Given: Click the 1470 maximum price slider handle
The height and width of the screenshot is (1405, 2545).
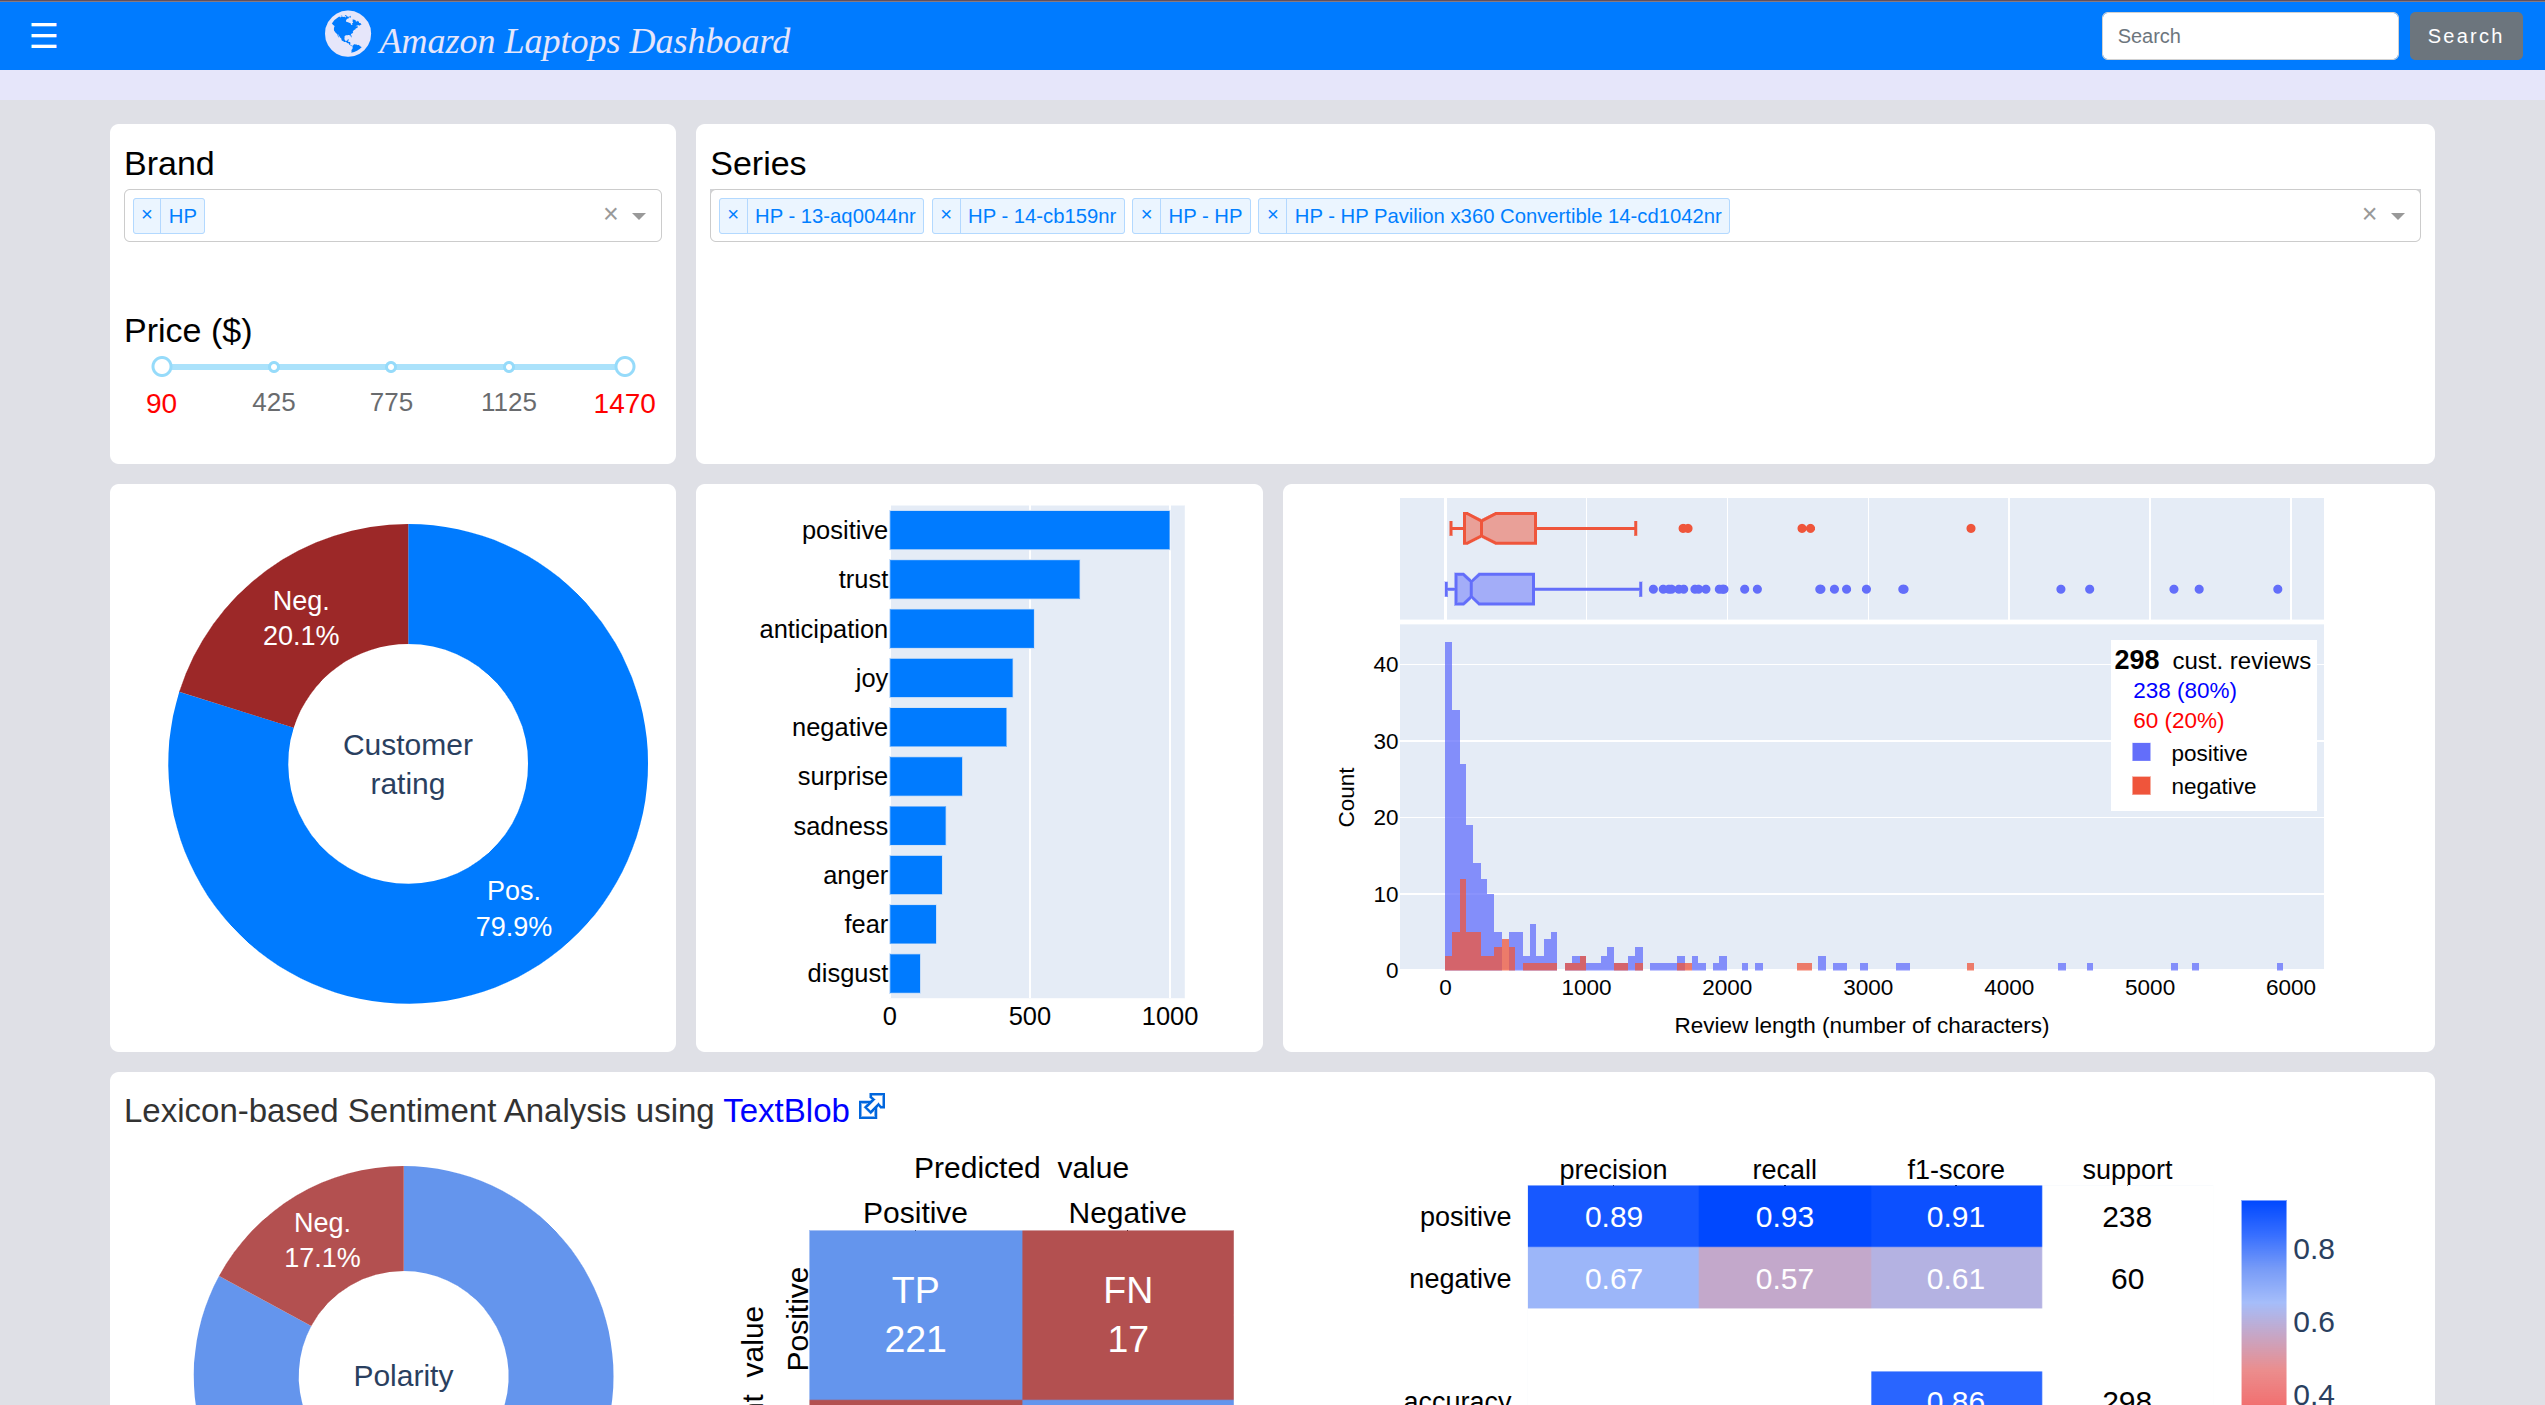Looking at the screenshot, I should 625,367.
